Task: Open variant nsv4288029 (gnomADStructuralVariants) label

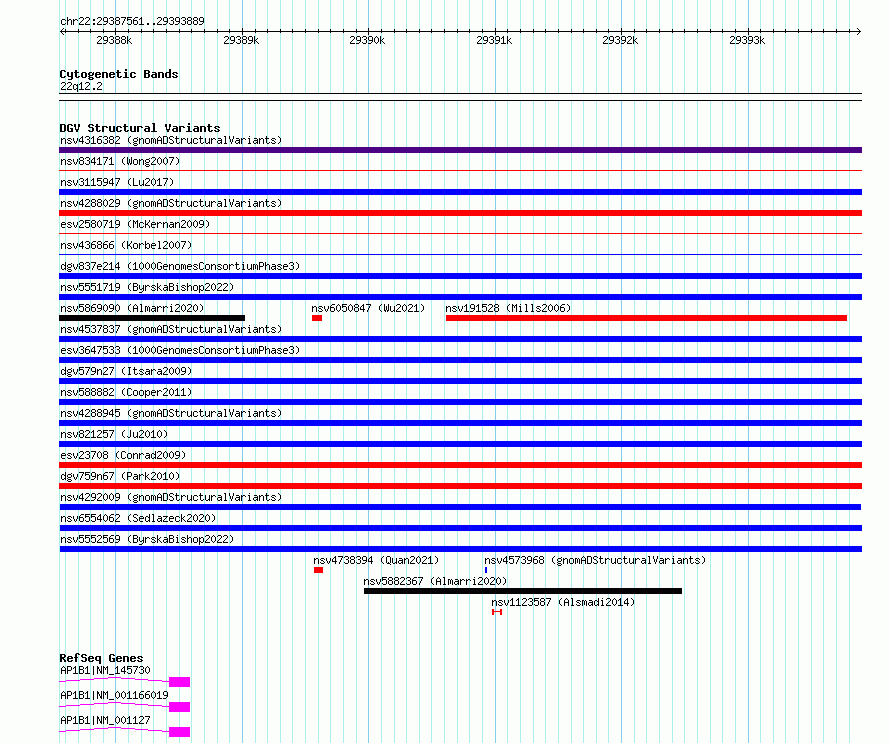Action: [171, 203]
